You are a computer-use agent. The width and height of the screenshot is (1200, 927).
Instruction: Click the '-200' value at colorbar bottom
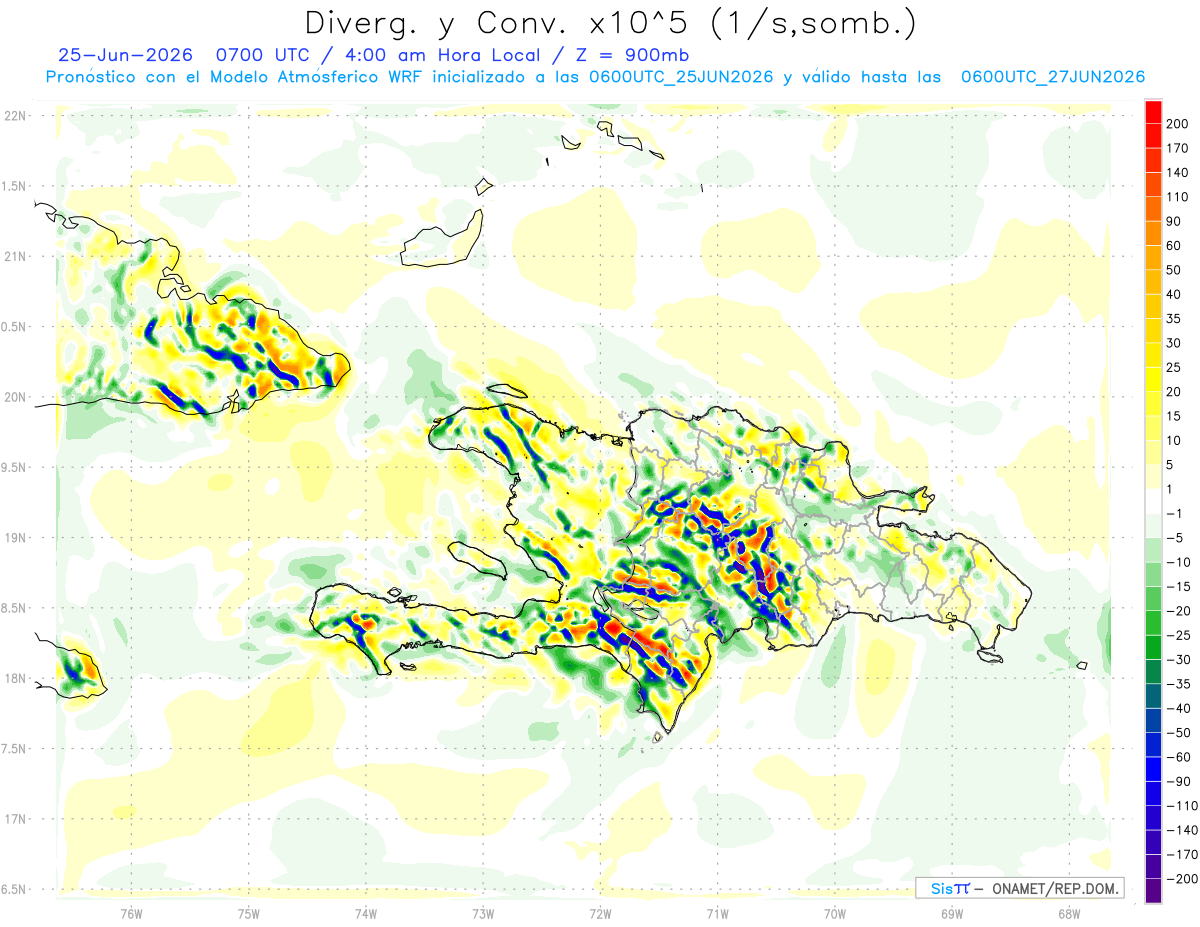[1184, 878]
